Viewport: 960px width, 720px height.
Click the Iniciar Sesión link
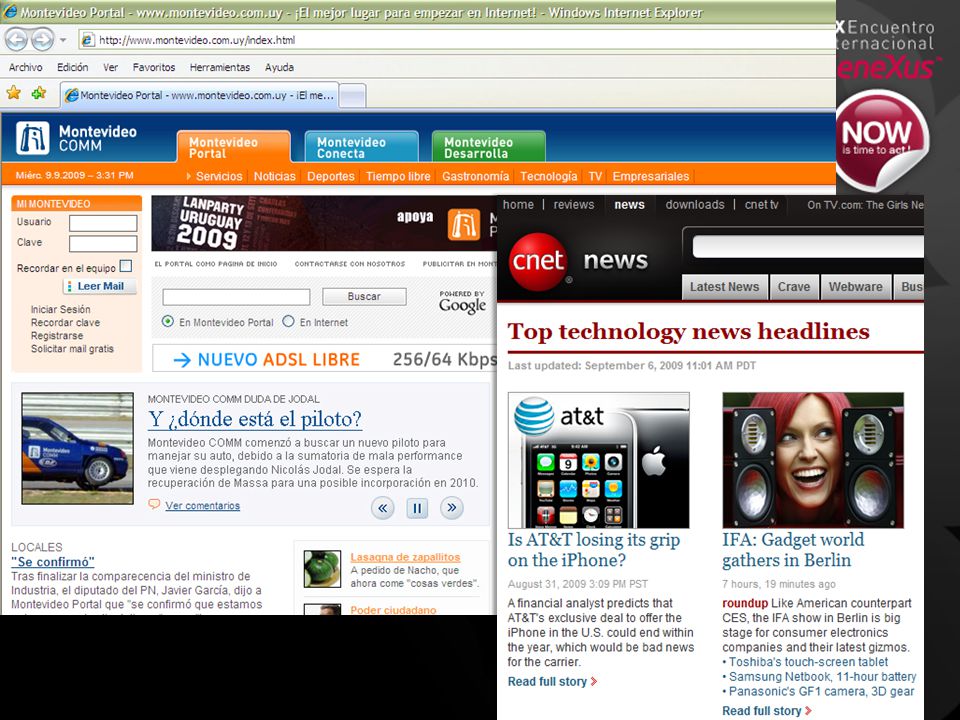coord(61,309)
